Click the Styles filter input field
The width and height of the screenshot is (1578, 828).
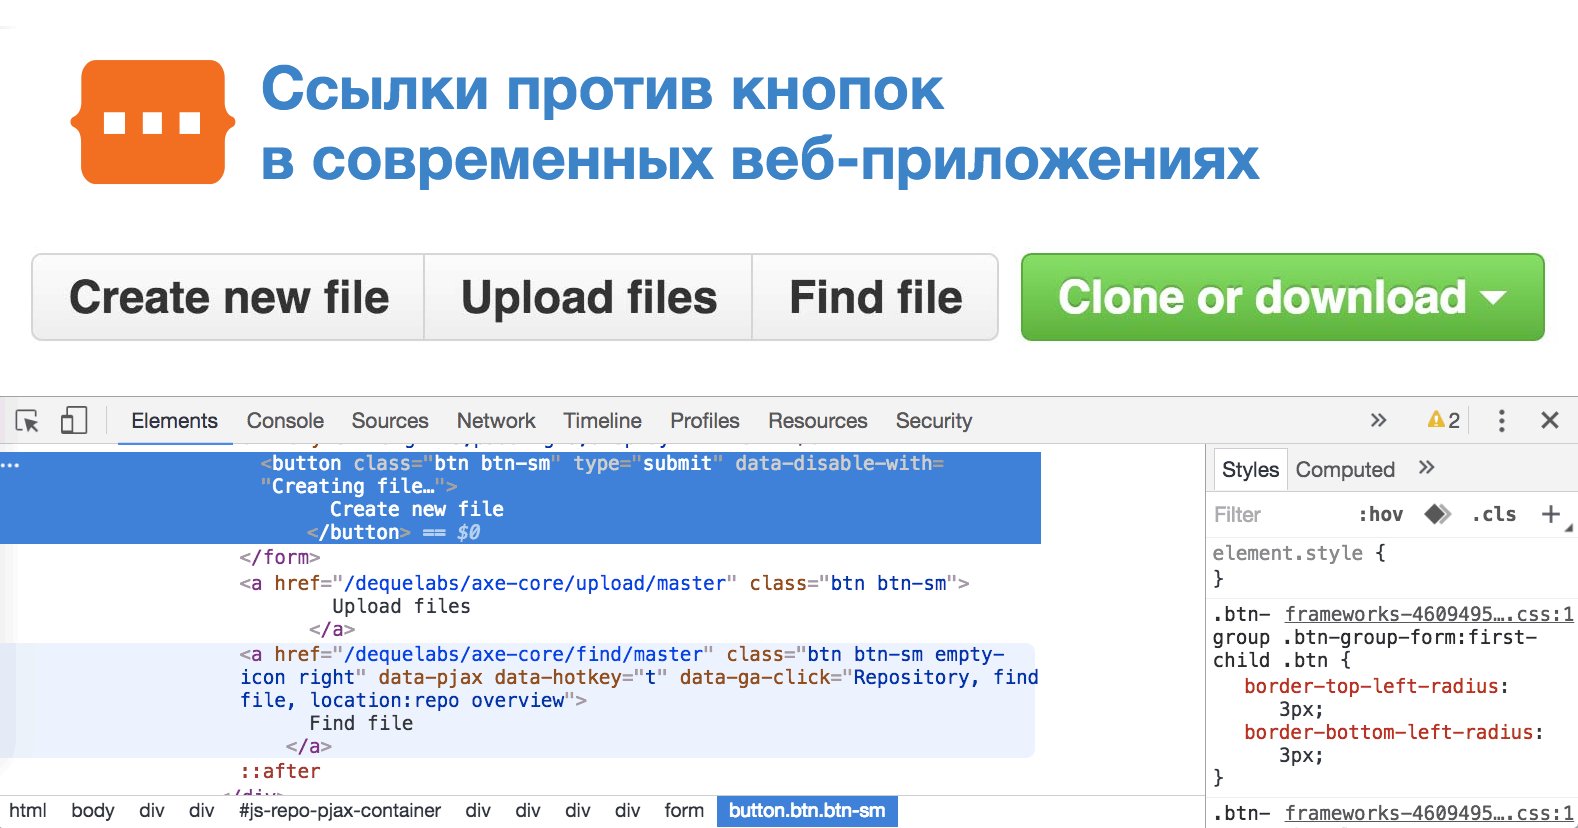click(1275, 514)
